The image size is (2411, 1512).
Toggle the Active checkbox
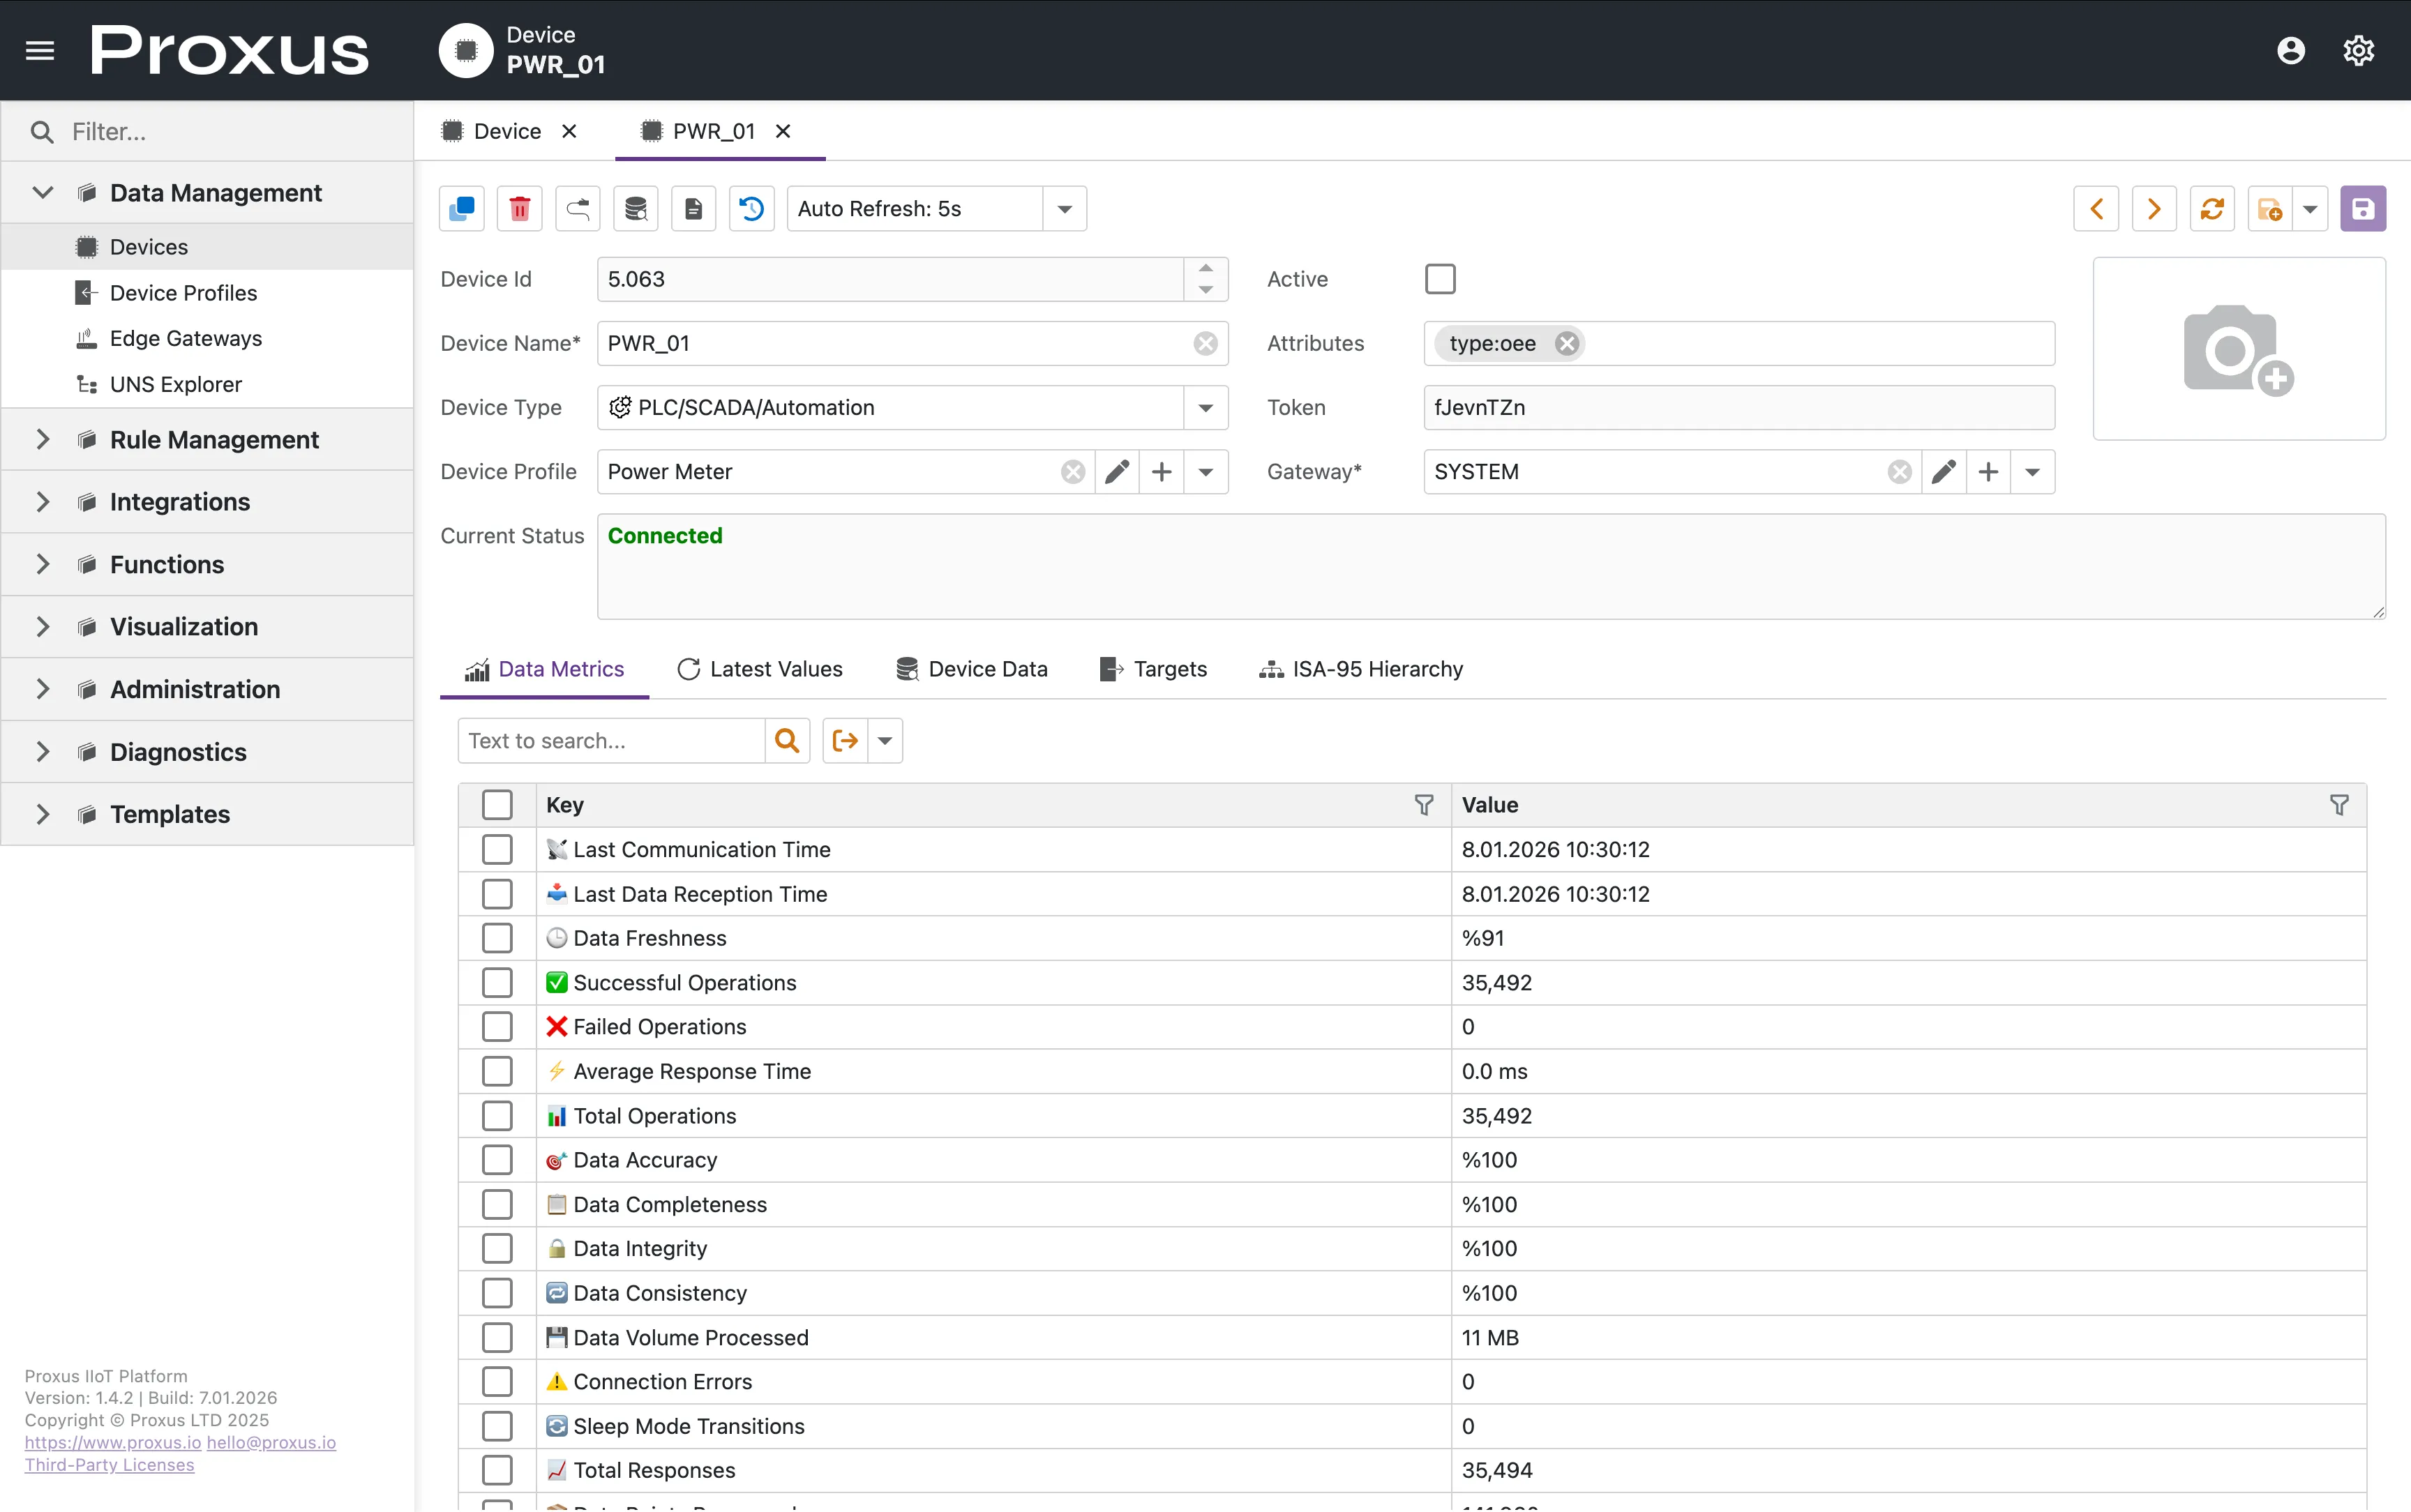[1440, 279]
